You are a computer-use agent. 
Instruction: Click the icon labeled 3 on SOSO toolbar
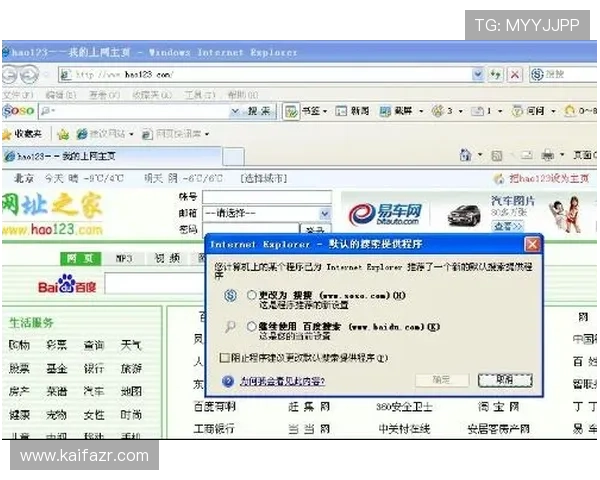[x=437, y=111]
